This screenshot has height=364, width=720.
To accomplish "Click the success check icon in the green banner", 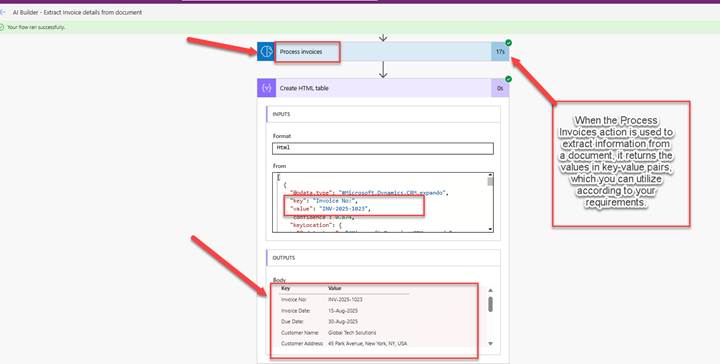I will pyautogui.click(x=2, y=27).
